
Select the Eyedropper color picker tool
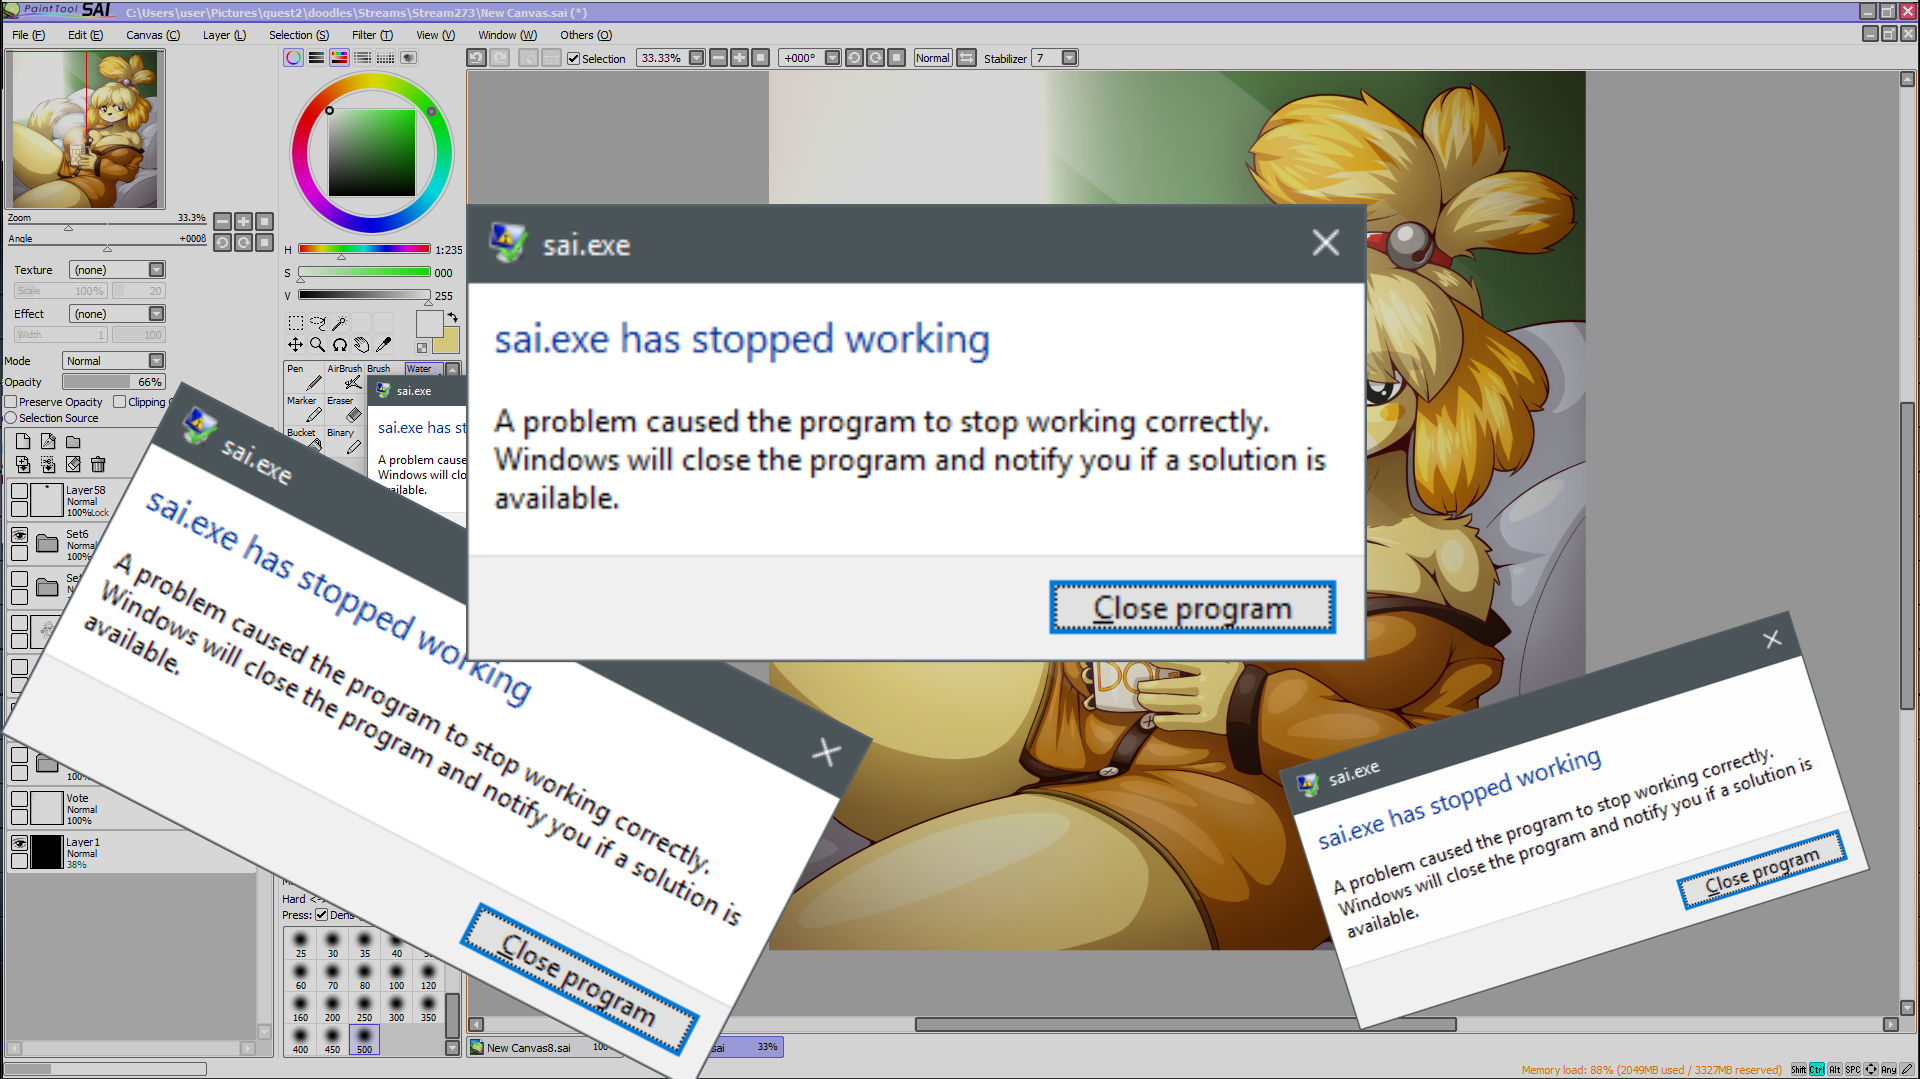pyautogui.click(x=384, y=345)
